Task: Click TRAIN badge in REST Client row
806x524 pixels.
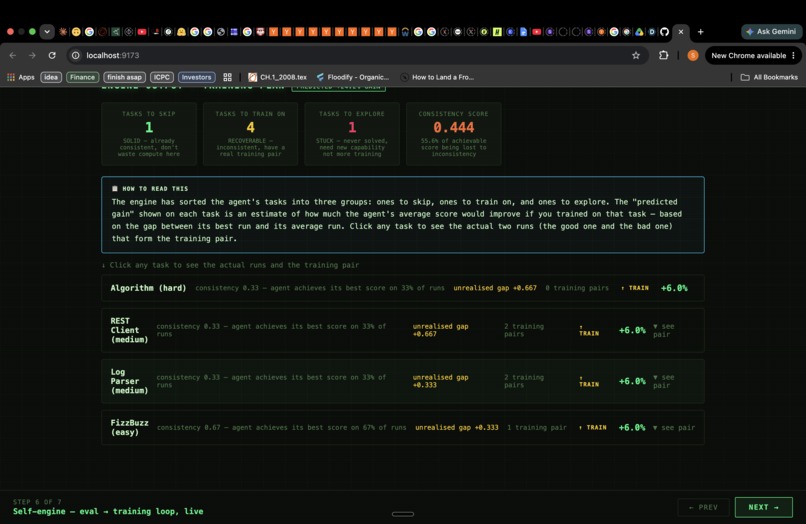Action: tap(589, 330)
